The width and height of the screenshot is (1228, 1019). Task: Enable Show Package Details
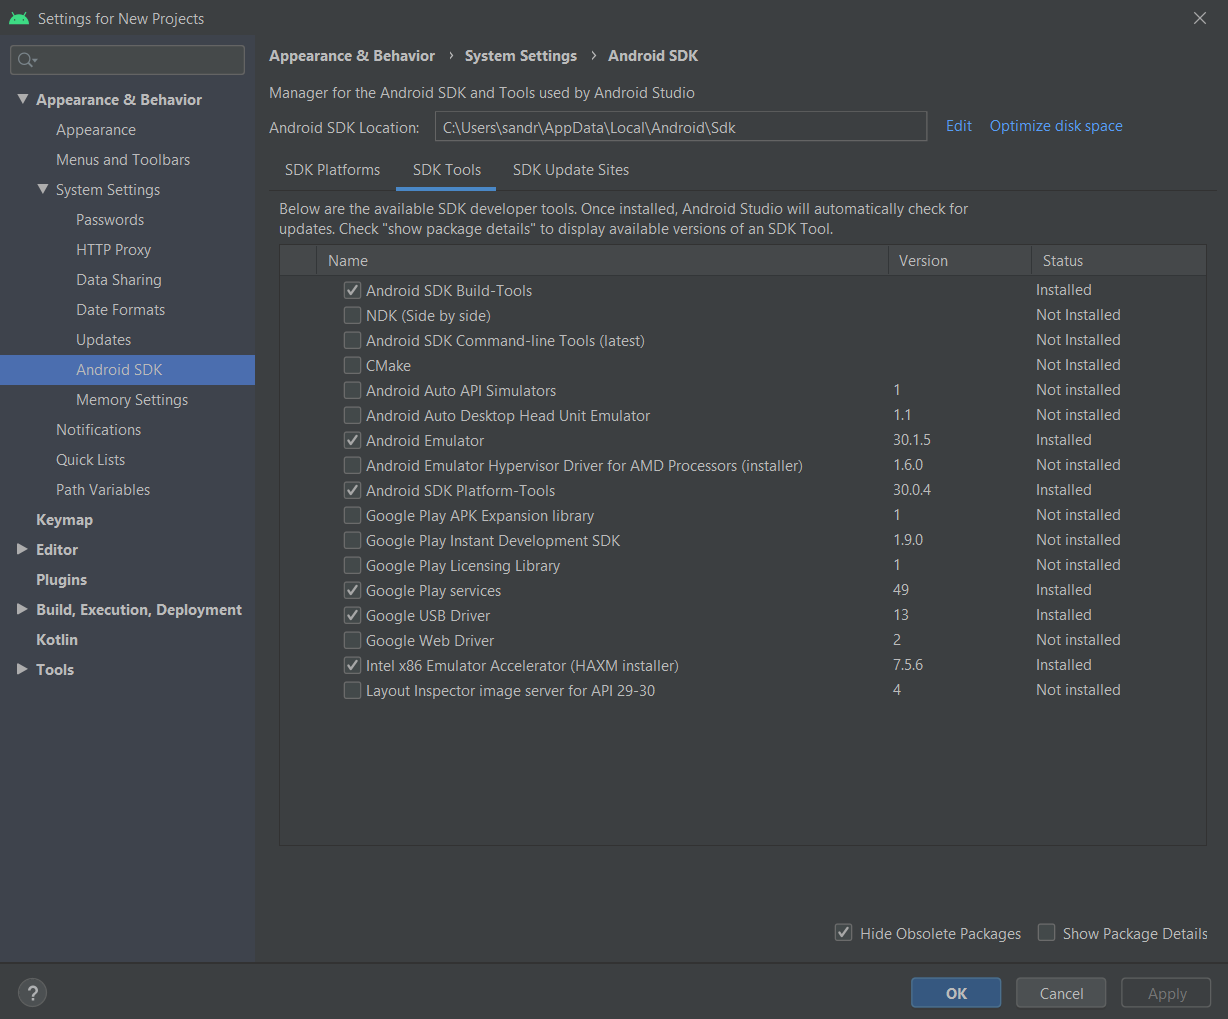[x=1046, y=932]
